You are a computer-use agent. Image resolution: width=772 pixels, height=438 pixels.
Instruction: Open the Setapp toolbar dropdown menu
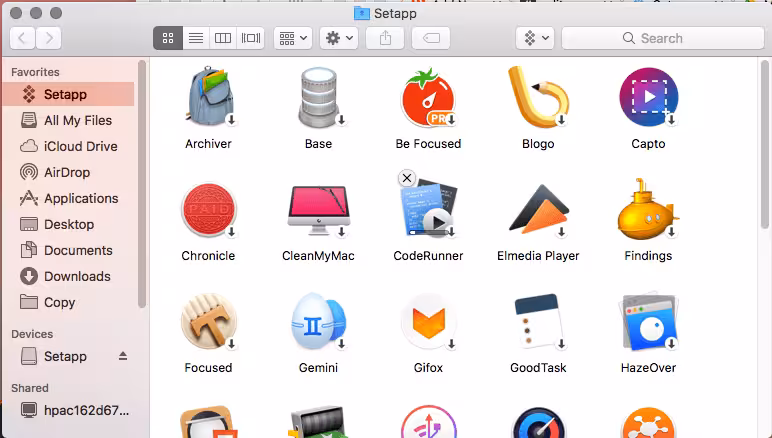click(536, 38)
